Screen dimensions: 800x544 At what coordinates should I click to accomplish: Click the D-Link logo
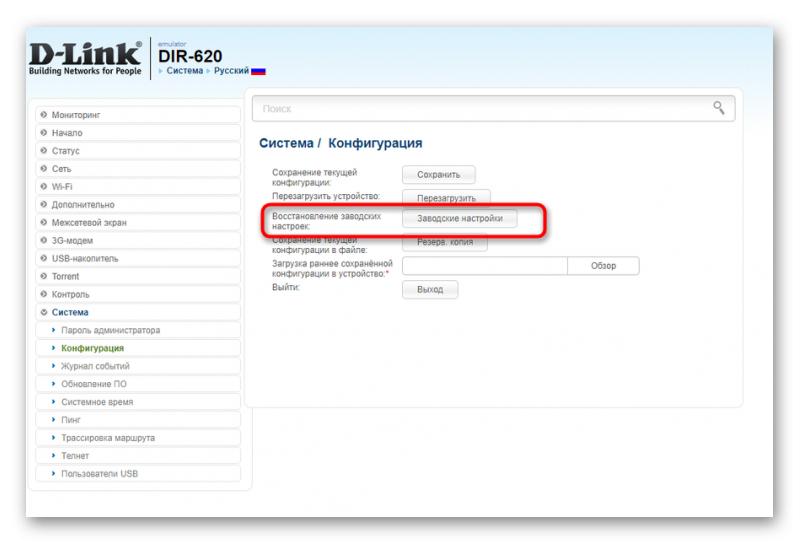(x=85, y=58)
